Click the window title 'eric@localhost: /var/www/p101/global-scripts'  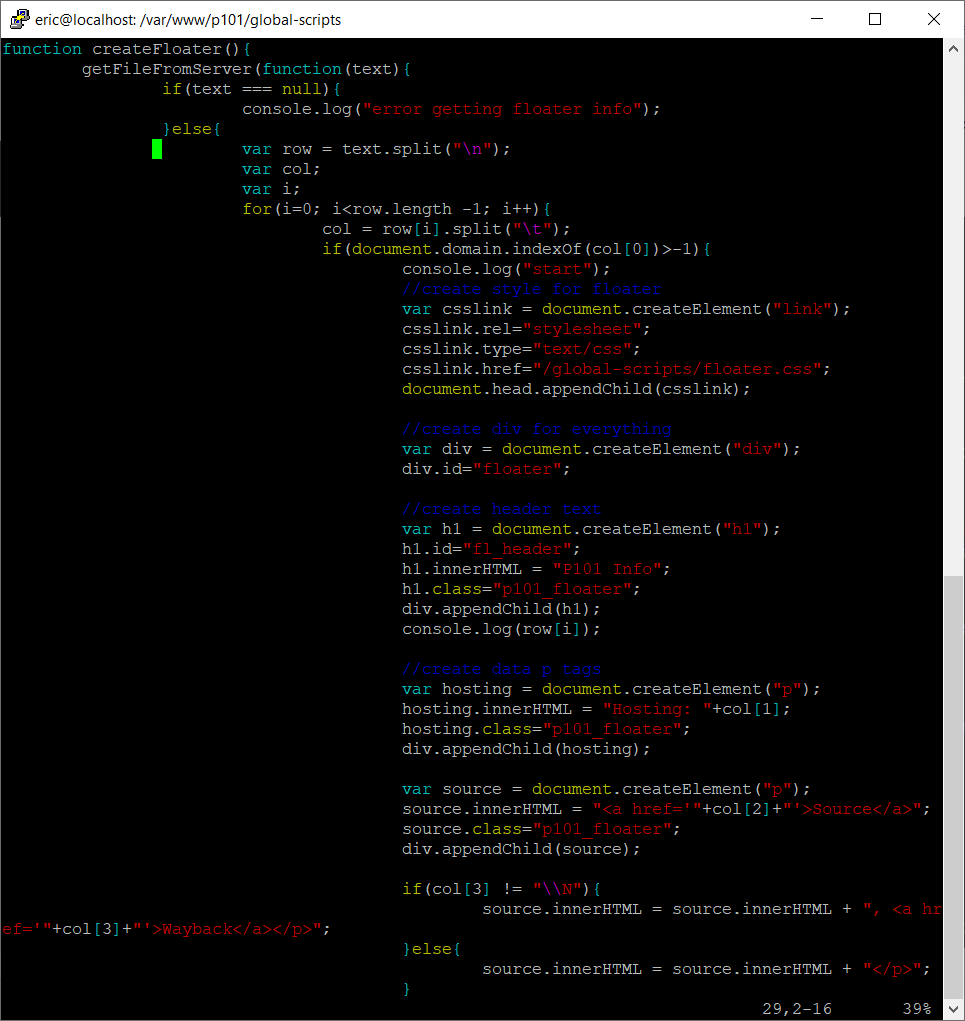click(188, 20)
